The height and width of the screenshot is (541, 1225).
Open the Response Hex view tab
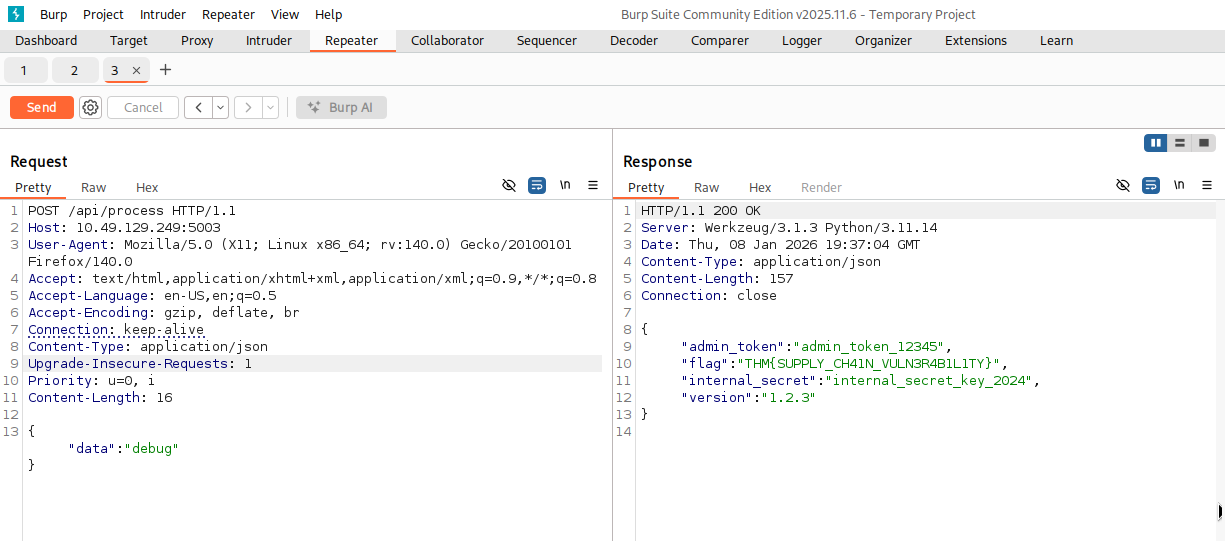tap(760, 187)
